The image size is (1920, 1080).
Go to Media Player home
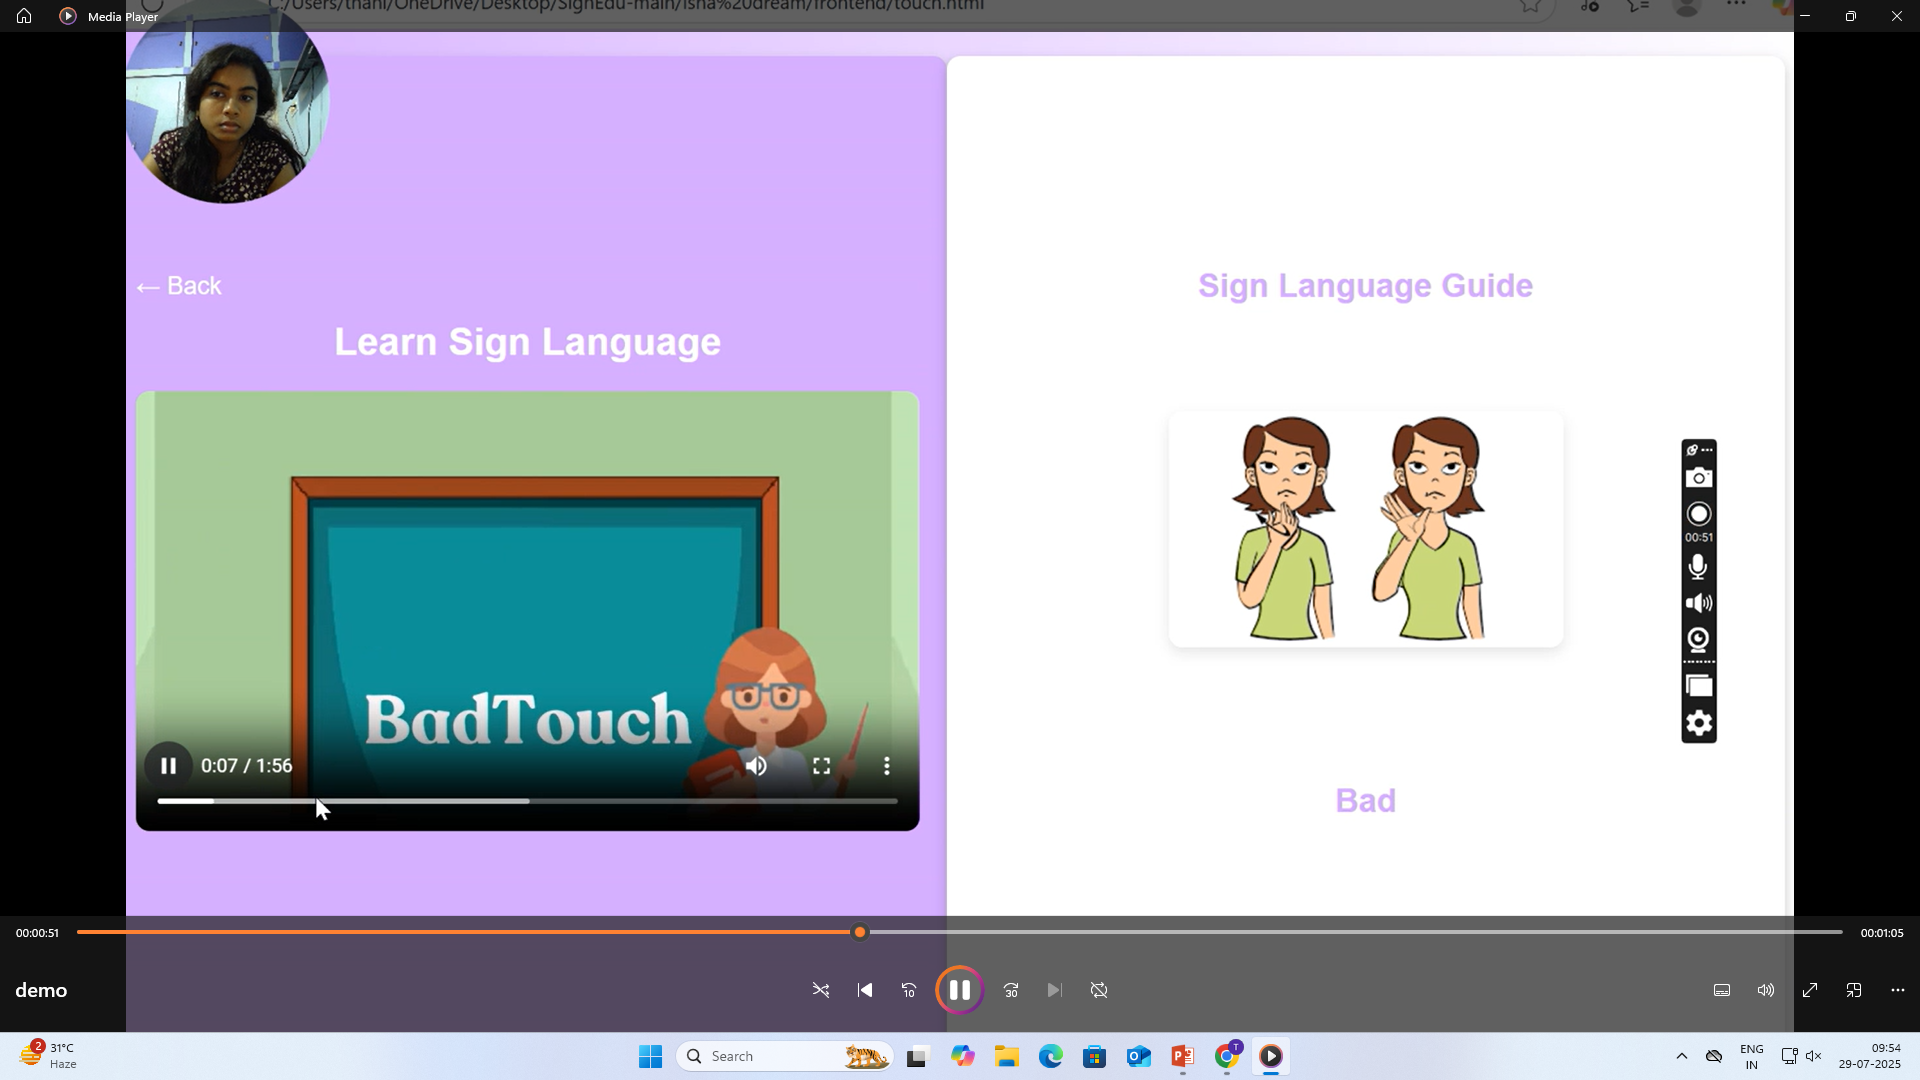[x=24, y=16]
